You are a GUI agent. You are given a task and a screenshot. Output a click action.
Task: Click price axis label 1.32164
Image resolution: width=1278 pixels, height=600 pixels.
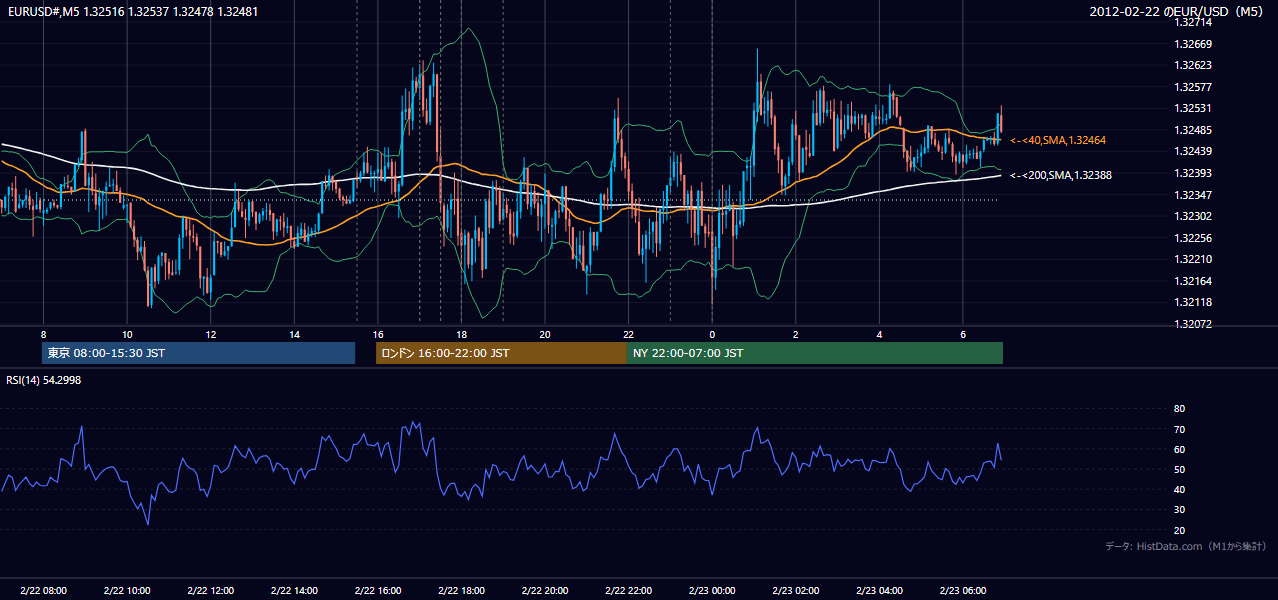(1192, 281)
